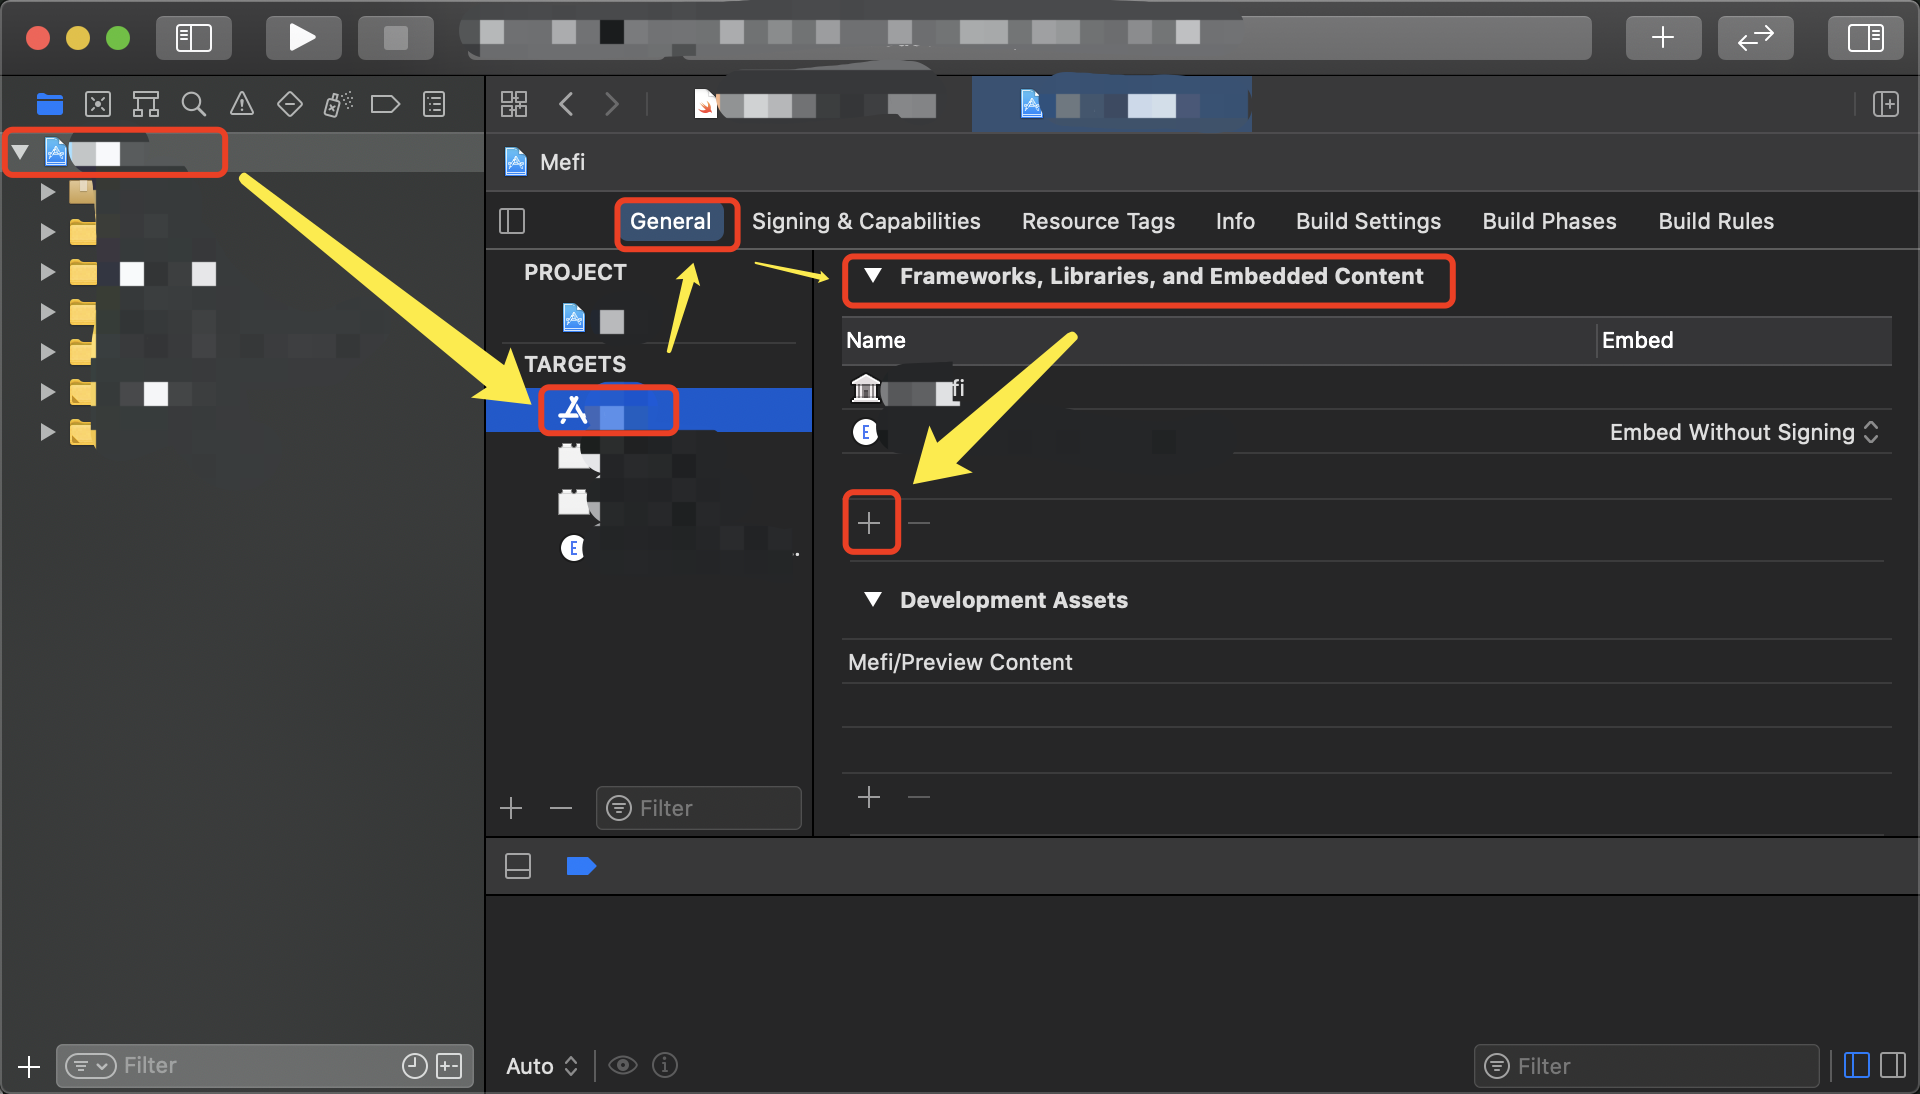Show the console pane
The width and height of the screenshot is (1920, 1094).
click(x=1893, y=1066)
